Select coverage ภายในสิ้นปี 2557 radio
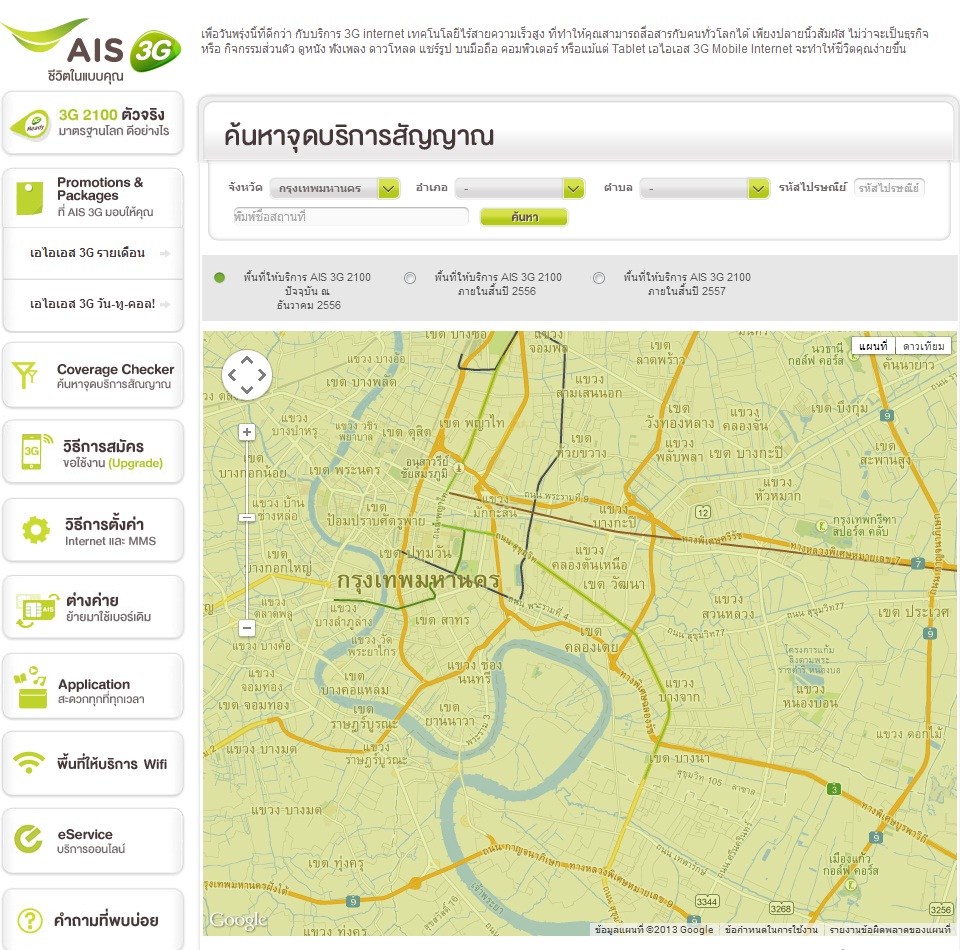964x950 pixels. coord(599,278)
